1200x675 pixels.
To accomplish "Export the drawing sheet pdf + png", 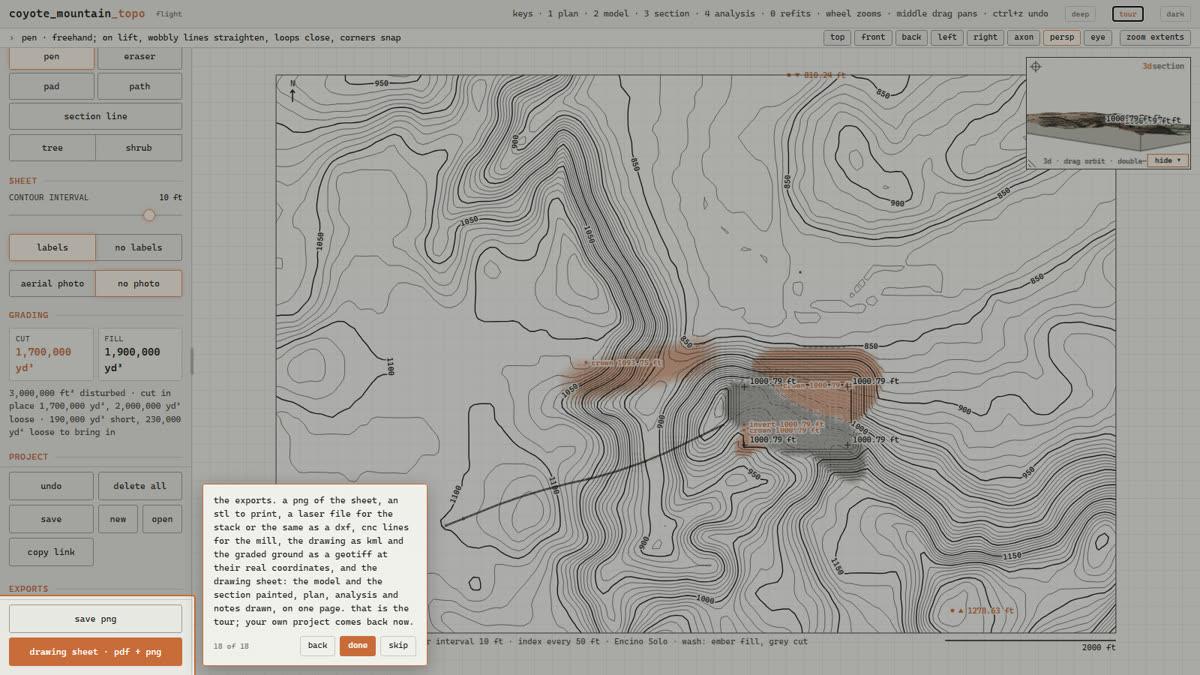I will [95, 652].
